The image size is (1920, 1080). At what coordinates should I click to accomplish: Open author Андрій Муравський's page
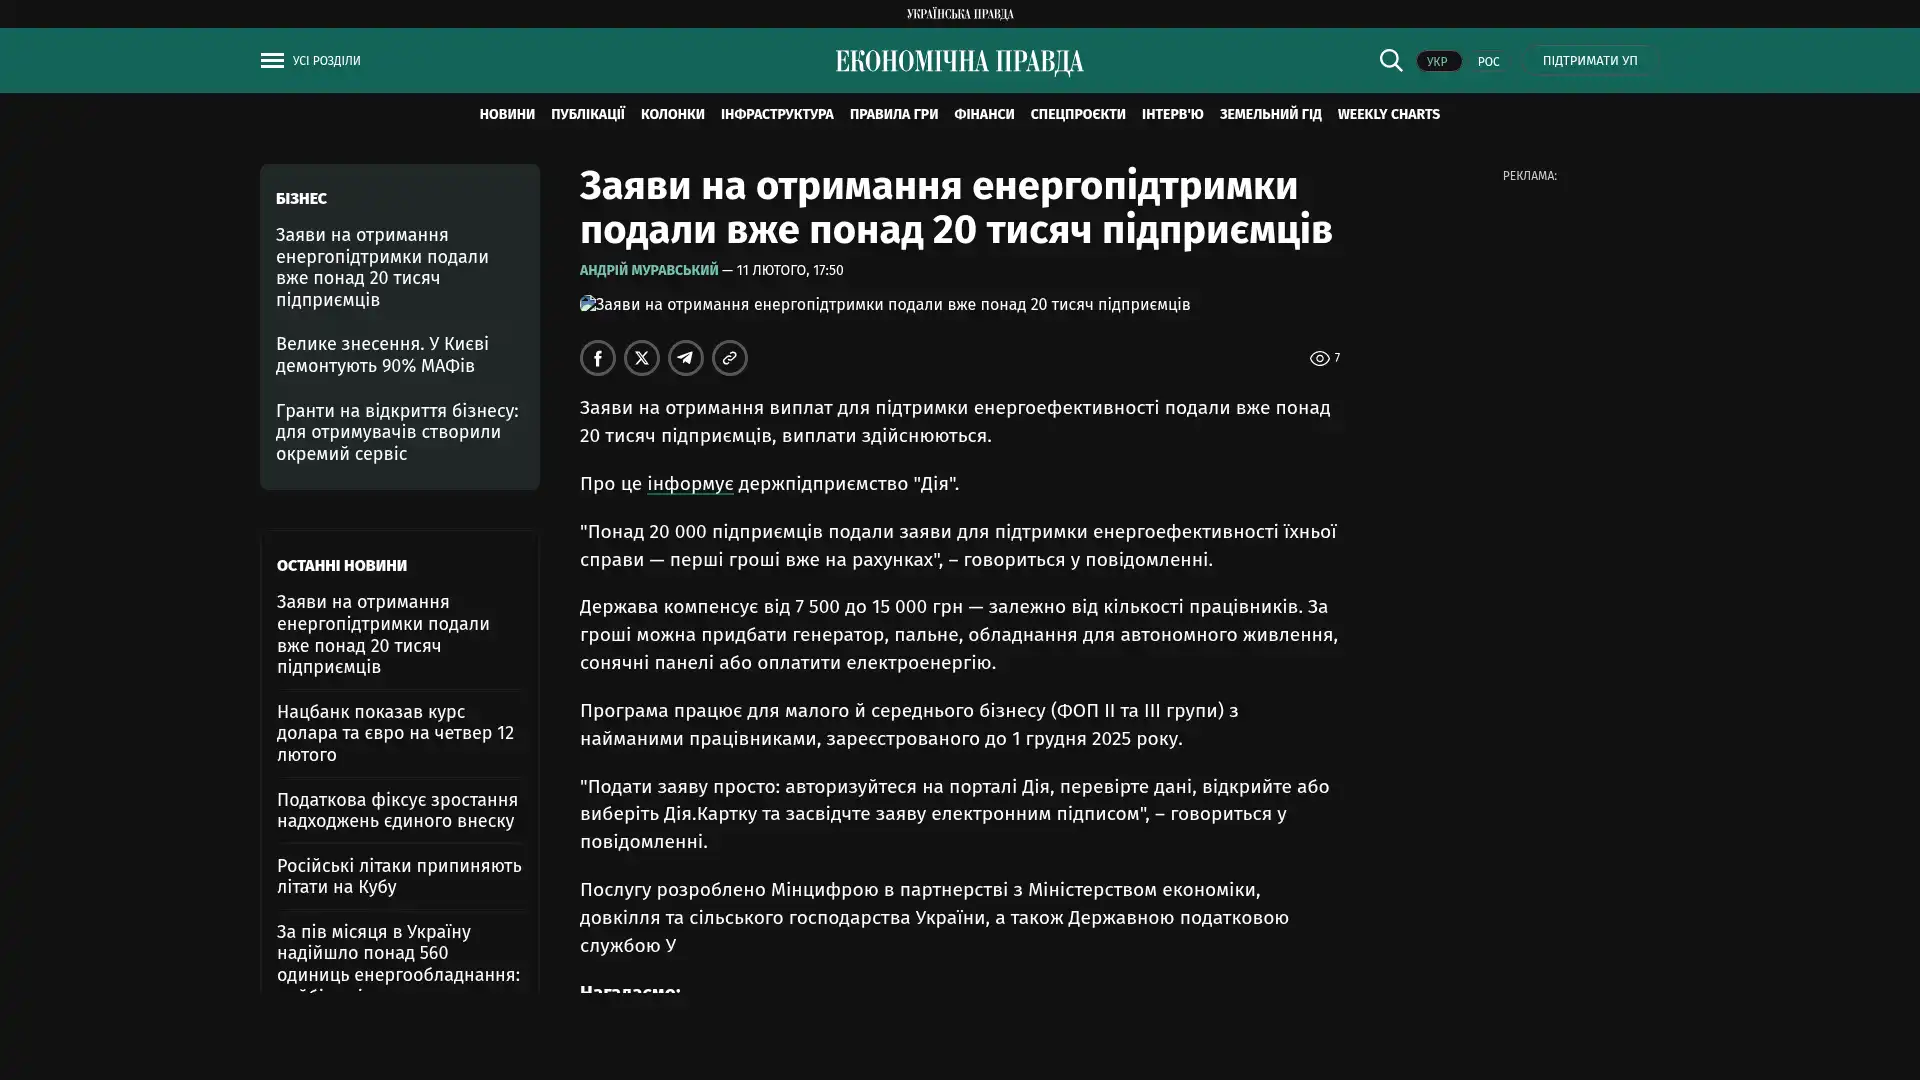[648, 270]
